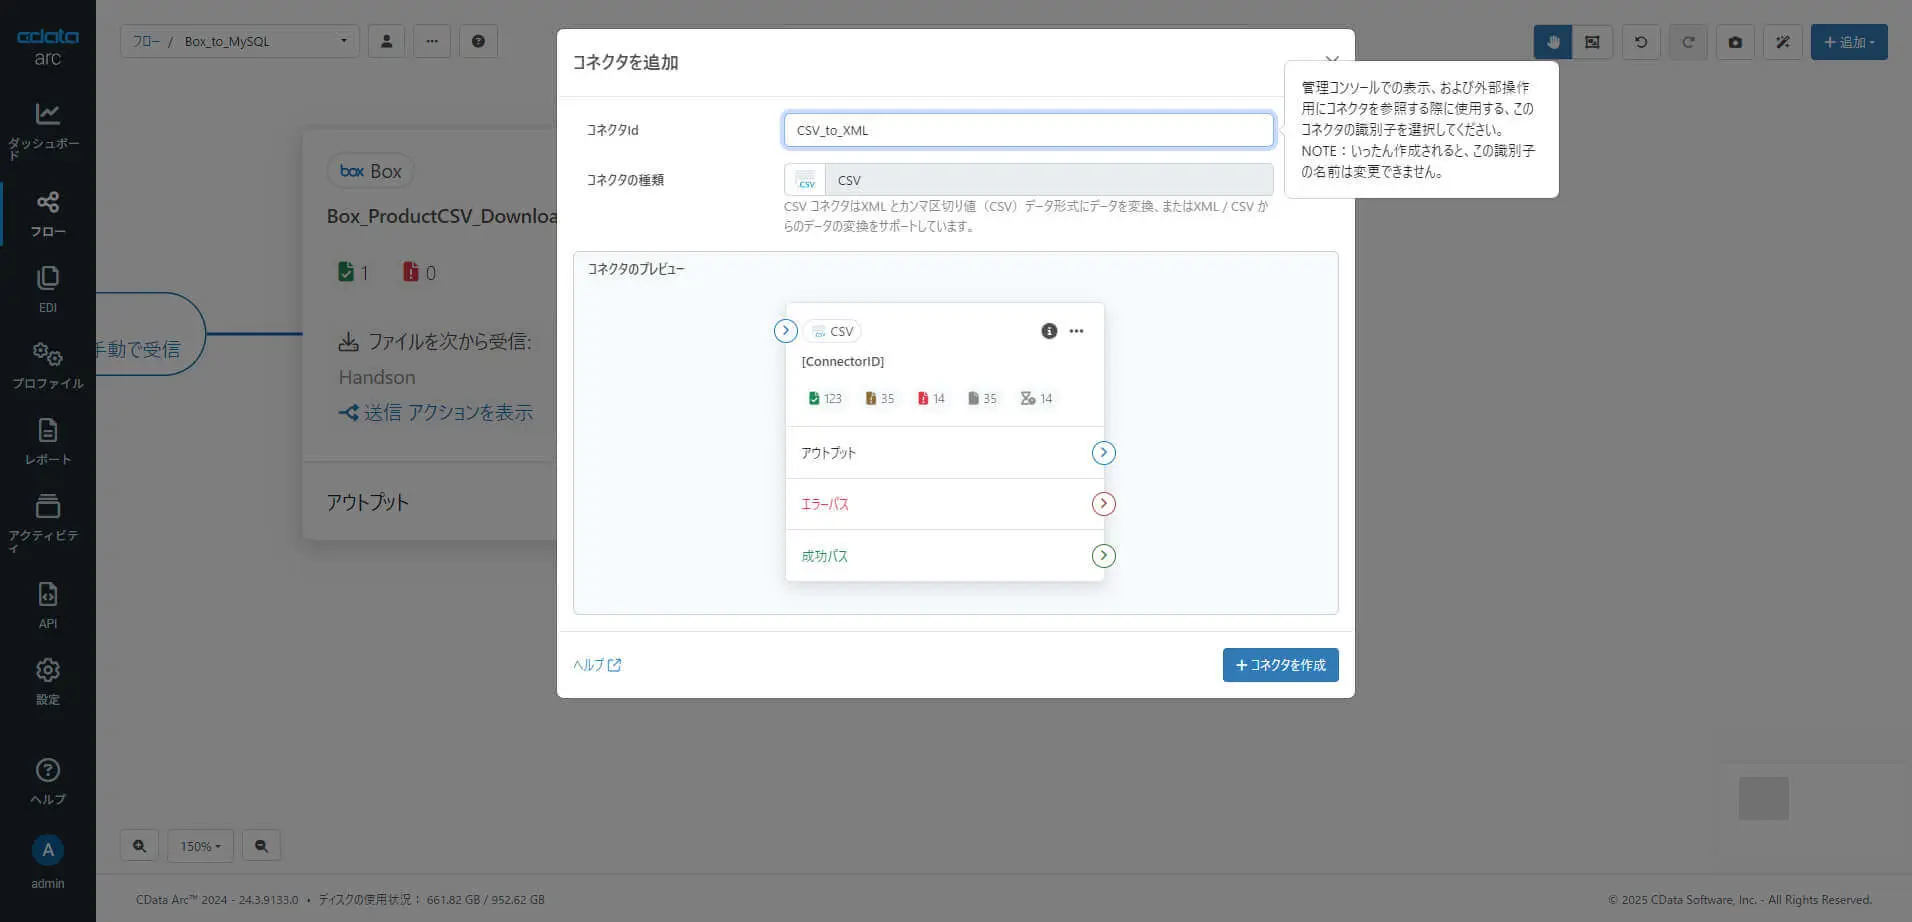Click the コネクタId input field
Image resolution: width=1912 pixels, height=922 pixels.
[1028, 130]
